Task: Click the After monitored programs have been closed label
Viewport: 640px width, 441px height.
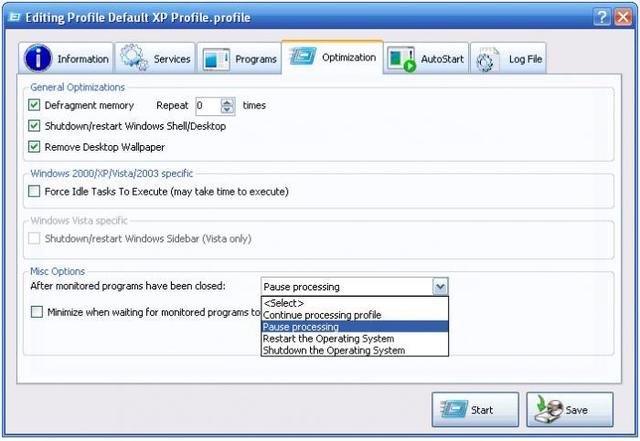Action: point(128,286)
